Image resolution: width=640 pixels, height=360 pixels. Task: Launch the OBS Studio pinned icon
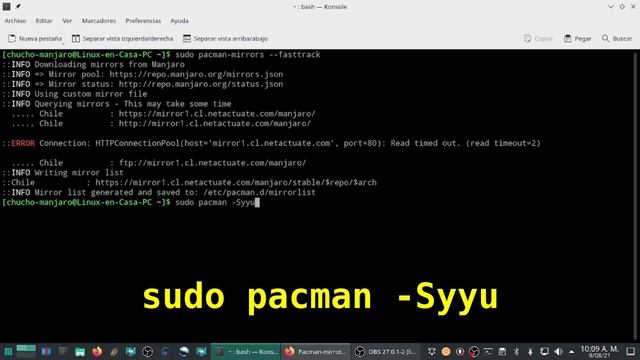point(148,351)
